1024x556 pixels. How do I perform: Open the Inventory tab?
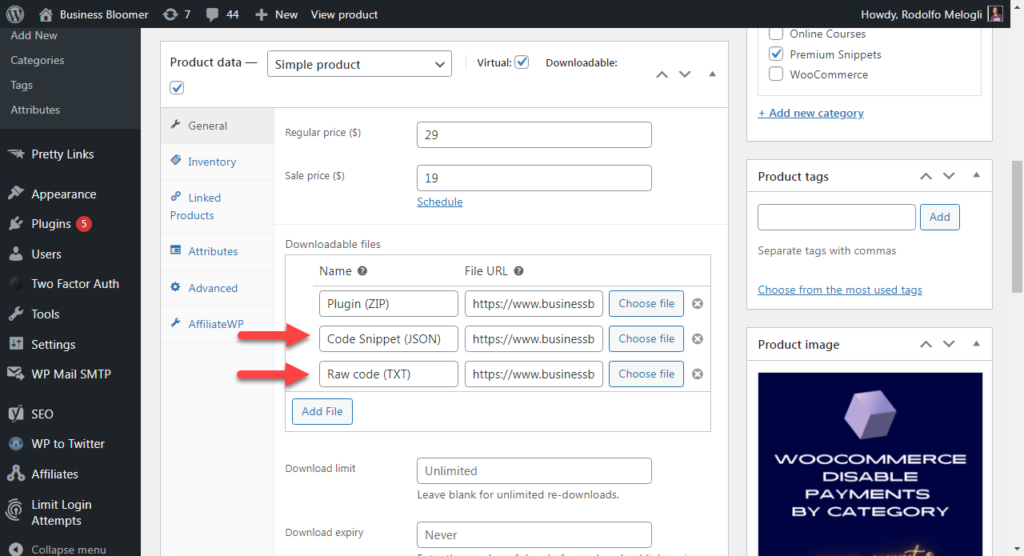point(217,161)
